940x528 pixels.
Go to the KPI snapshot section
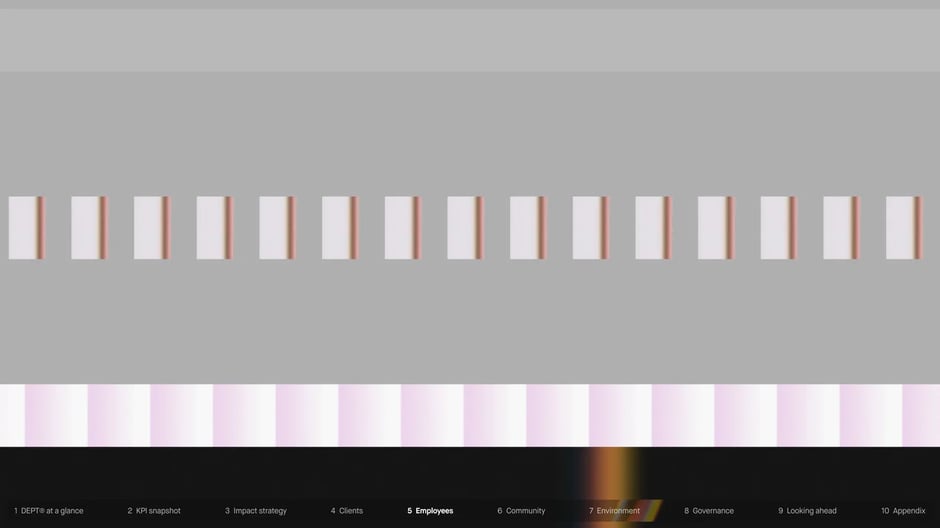pyautogui.click(x=153, y=511)
